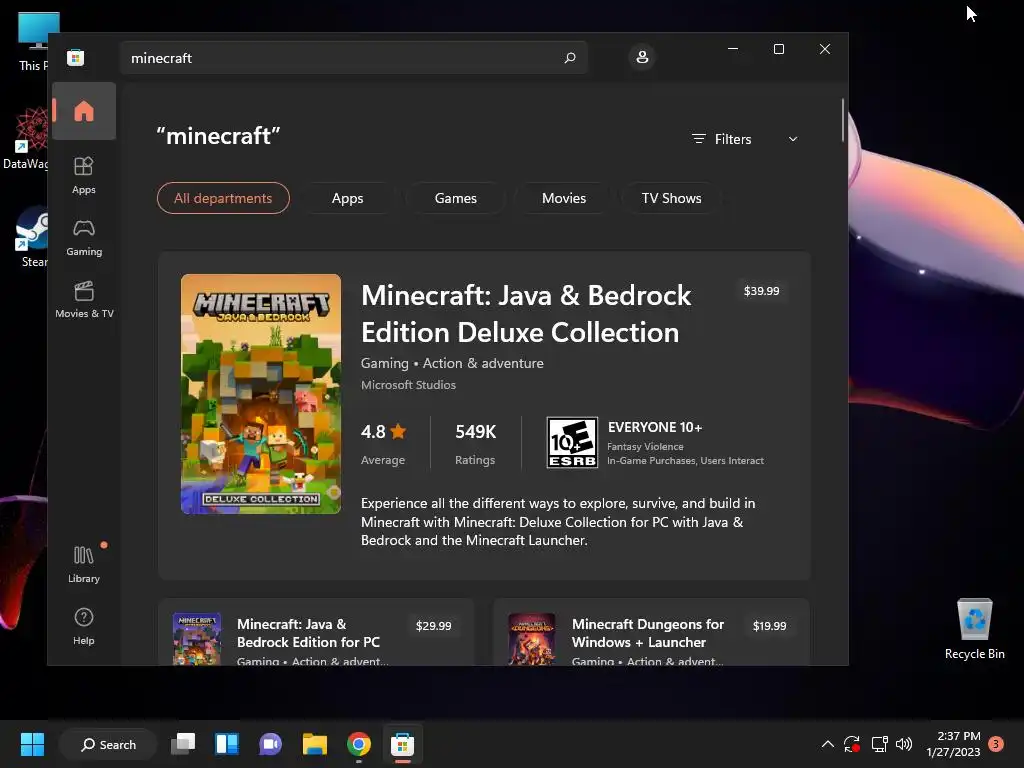Screen dimensions: 1024x768
Task: Click the search magnifier icon
Action: (x=569, y=57)
